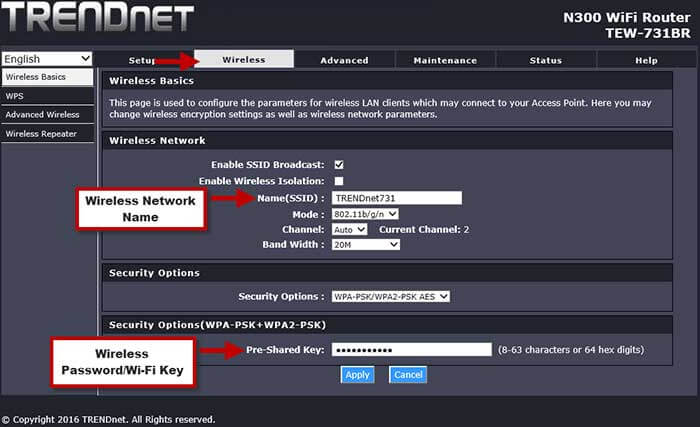Go to the Maintenance tab

coord(445,60)
